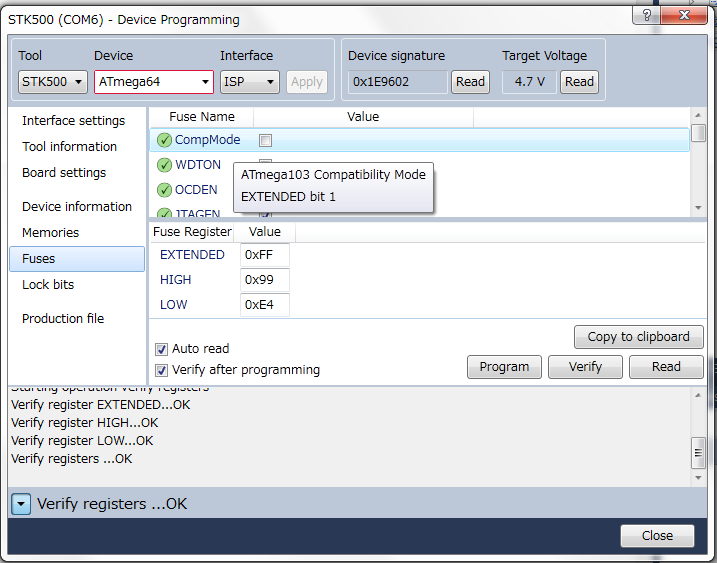Click Copy to clipboard button
This screenshot has height=563, width=717.
tap(638, 337)
